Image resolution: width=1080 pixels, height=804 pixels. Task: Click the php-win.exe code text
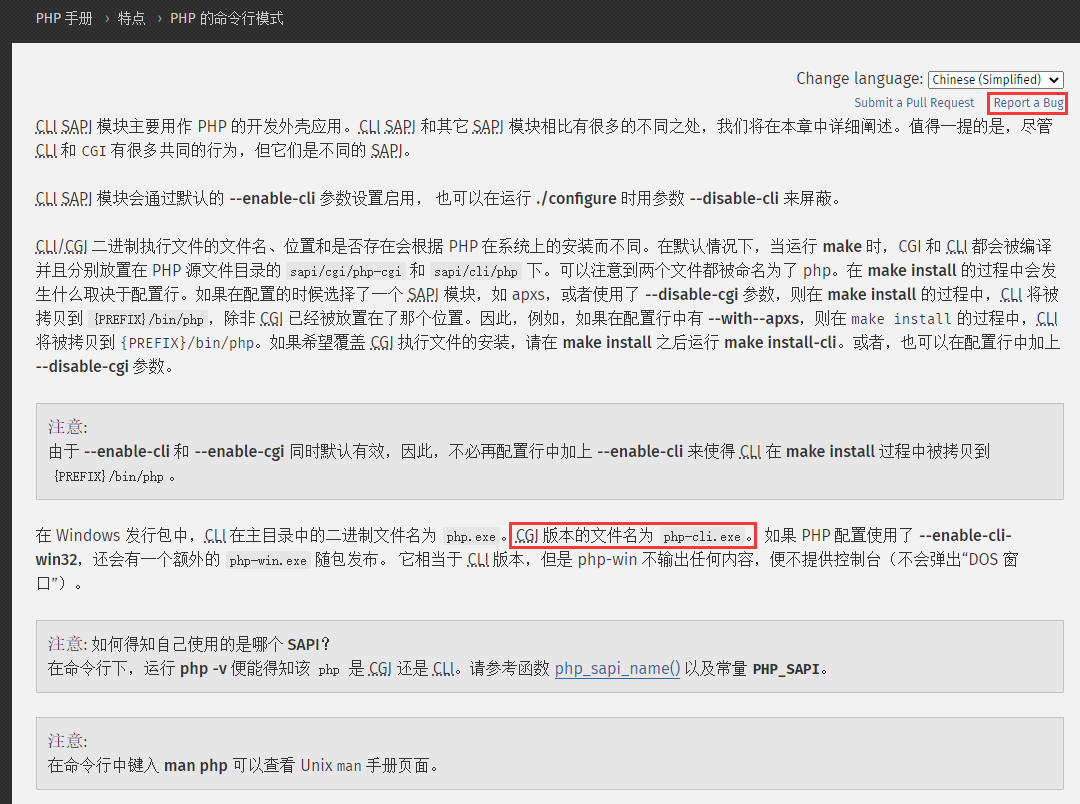(268, 561)
